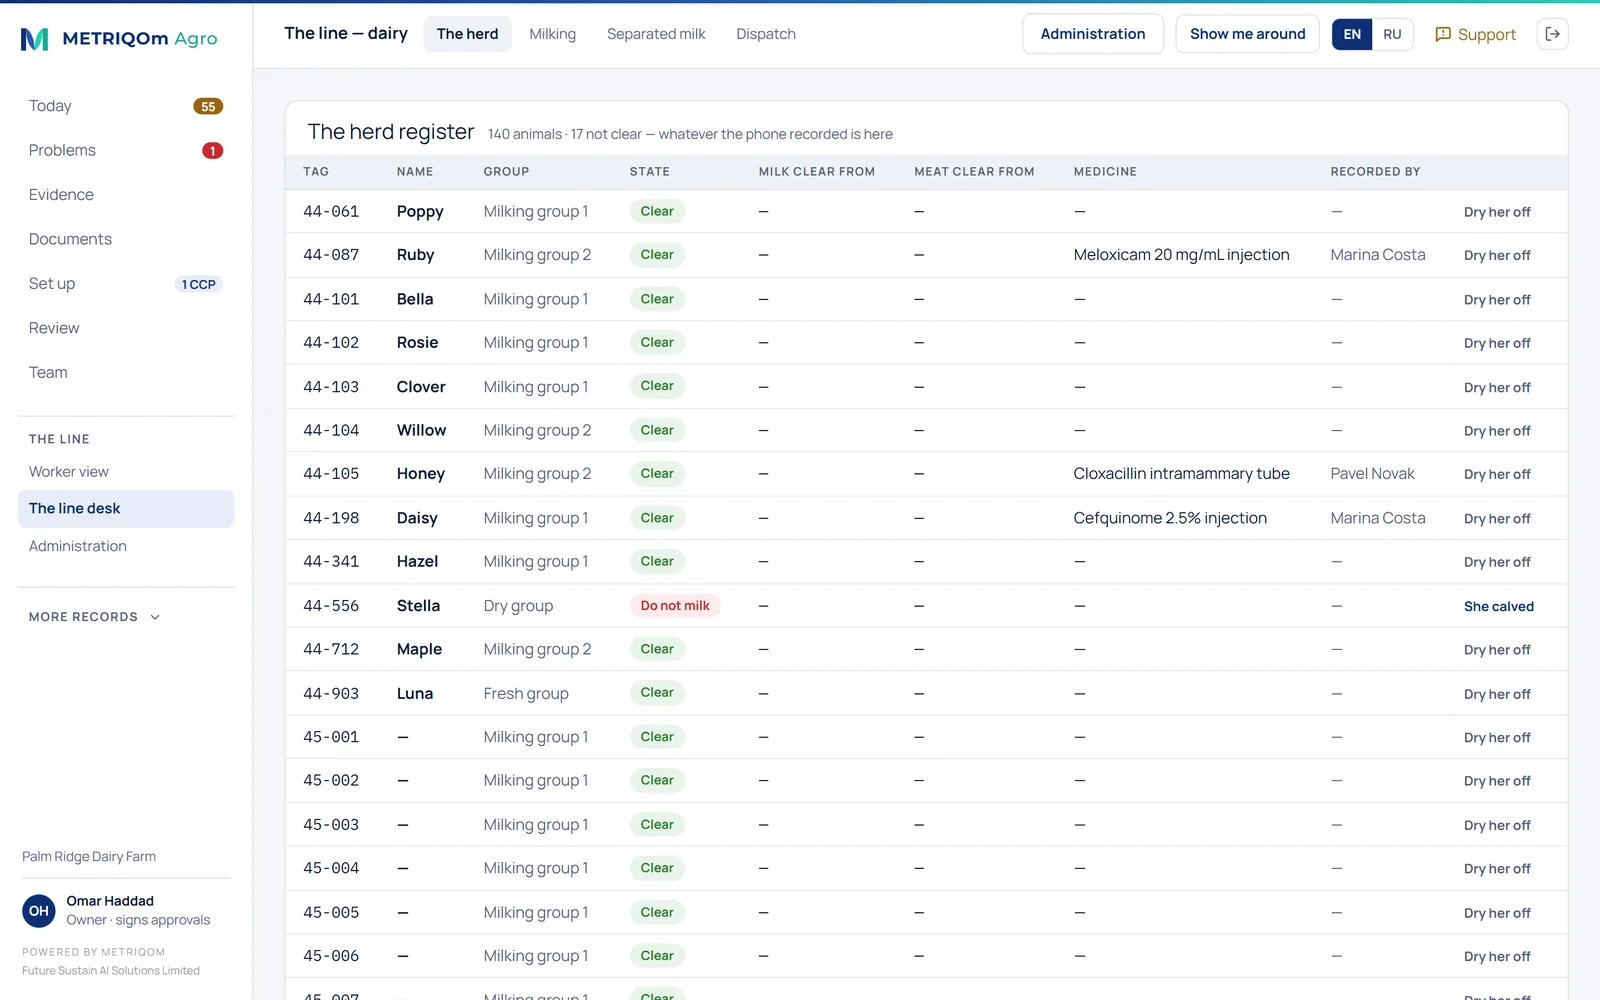Click the OH user avatar

click(x=39, y=911)
